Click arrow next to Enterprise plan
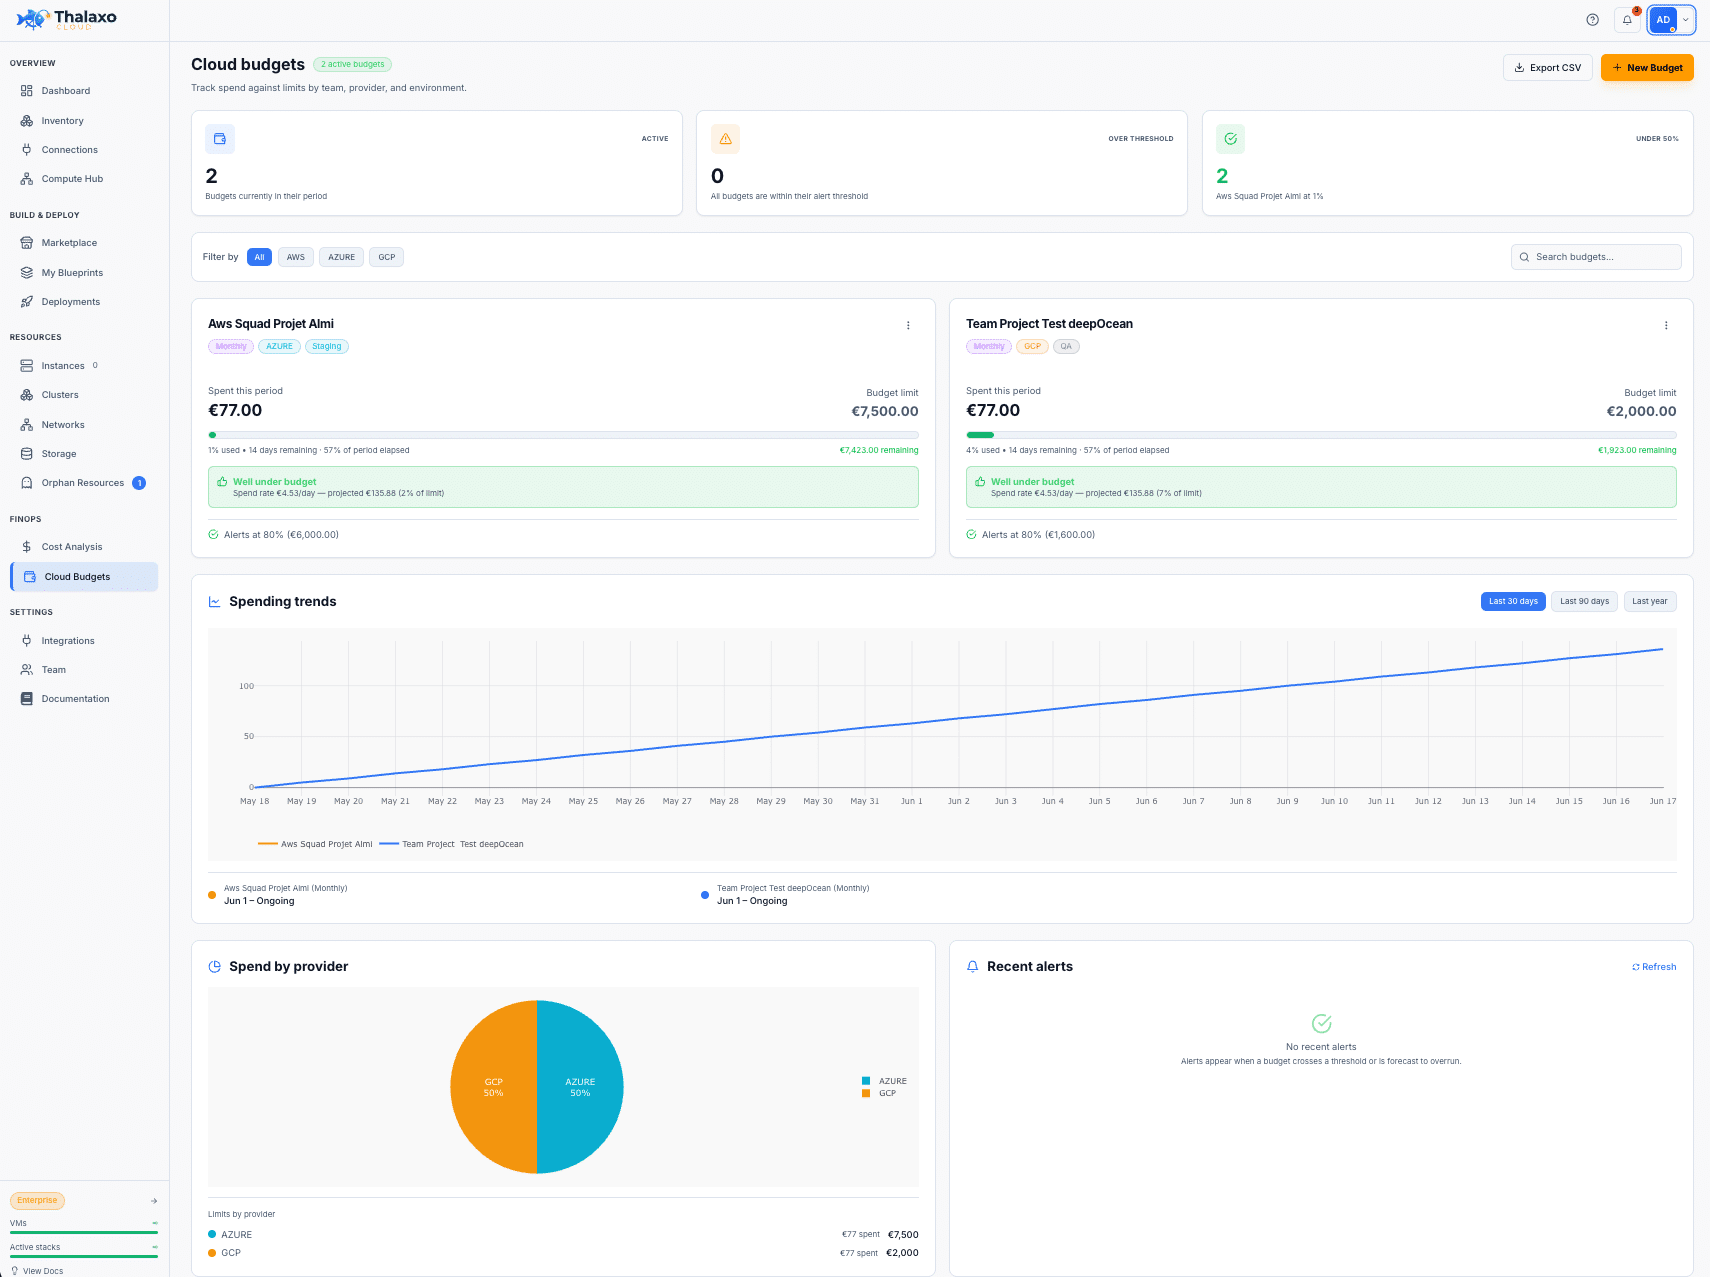Screen dimensions: 1710x1277 coord(154,1201)
